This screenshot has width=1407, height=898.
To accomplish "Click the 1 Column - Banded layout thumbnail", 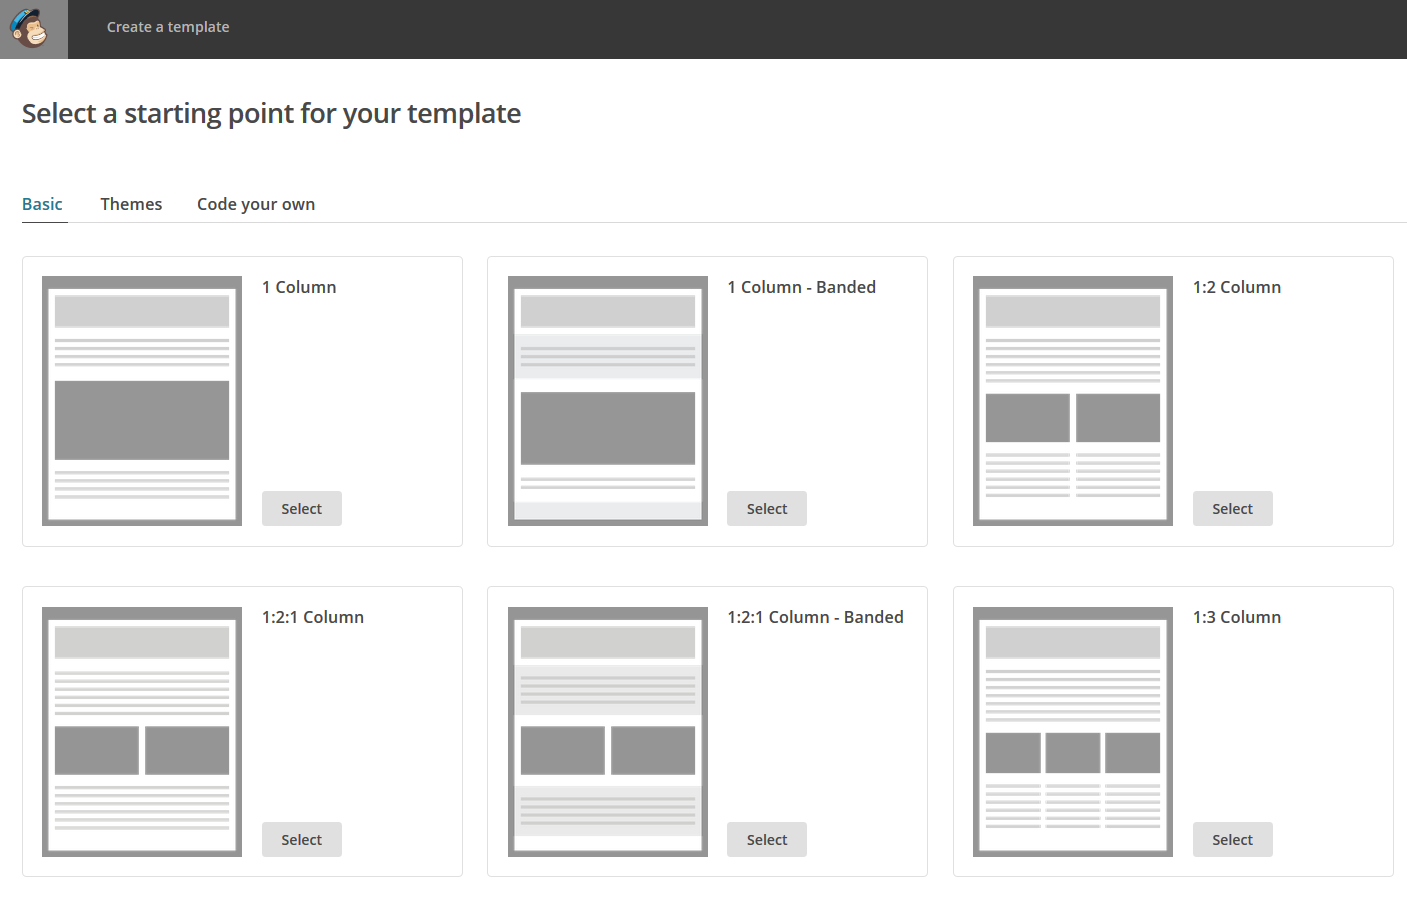I will click(608, 401).
